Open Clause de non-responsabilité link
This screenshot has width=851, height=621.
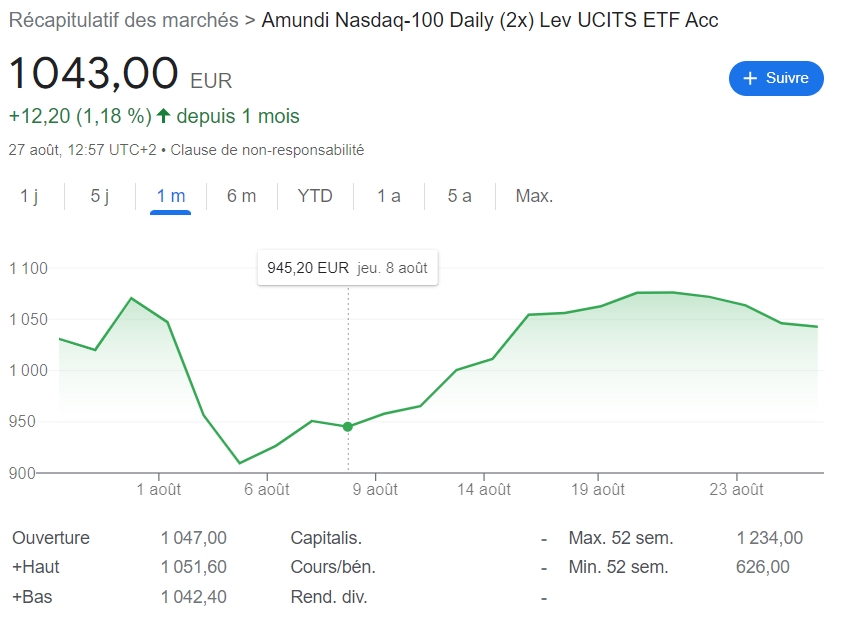(x=267, y=150)
